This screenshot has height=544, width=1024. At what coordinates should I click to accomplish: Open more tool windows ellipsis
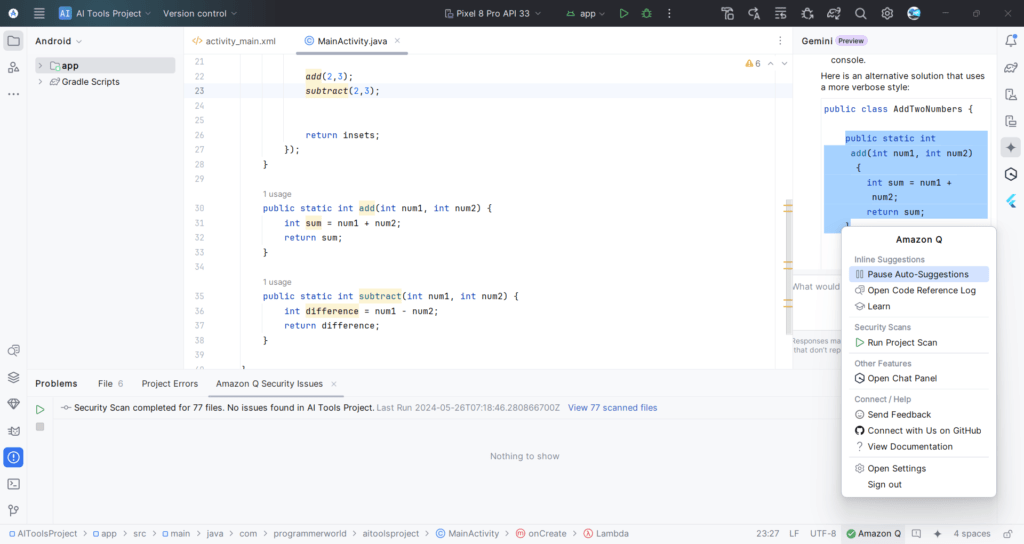(13, 94)
